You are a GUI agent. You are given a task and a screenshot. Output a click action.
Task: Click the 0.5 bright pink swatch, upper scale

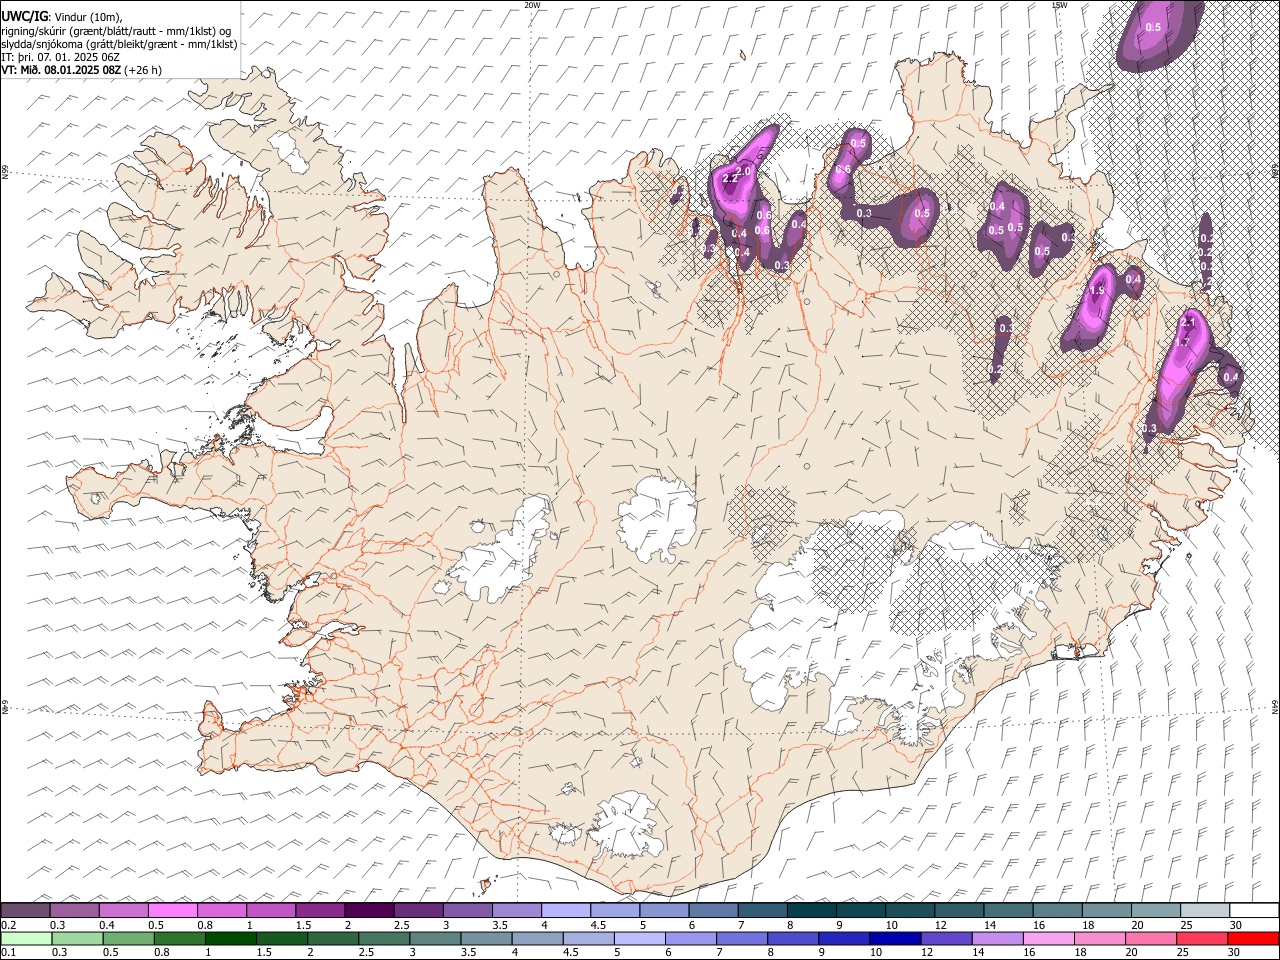pyautogui.click(x=172, y=911)
